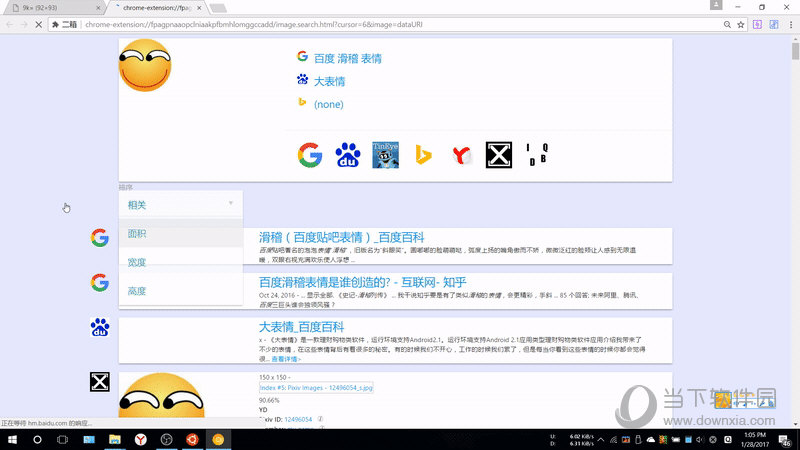
Task: Select 高度 sort option
Action: (x=181, y=291)
